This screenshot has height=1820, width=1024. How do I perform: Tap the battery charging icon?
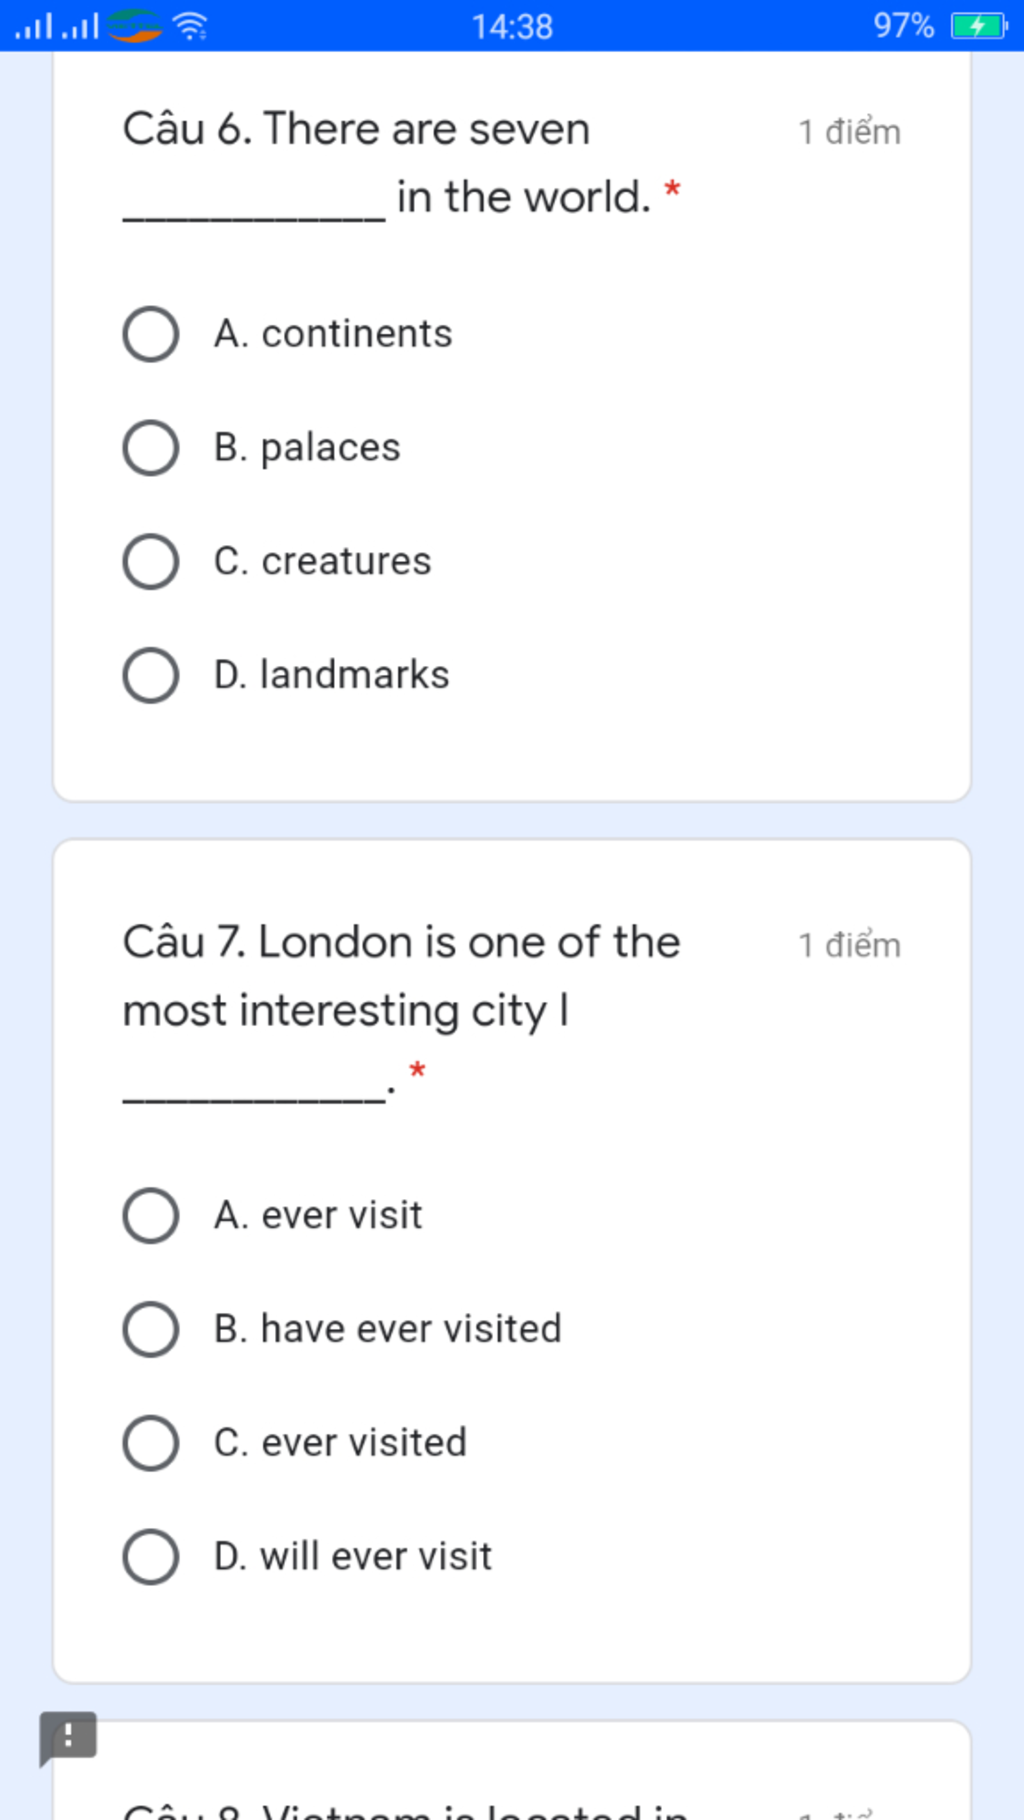(x=979, y=26)
